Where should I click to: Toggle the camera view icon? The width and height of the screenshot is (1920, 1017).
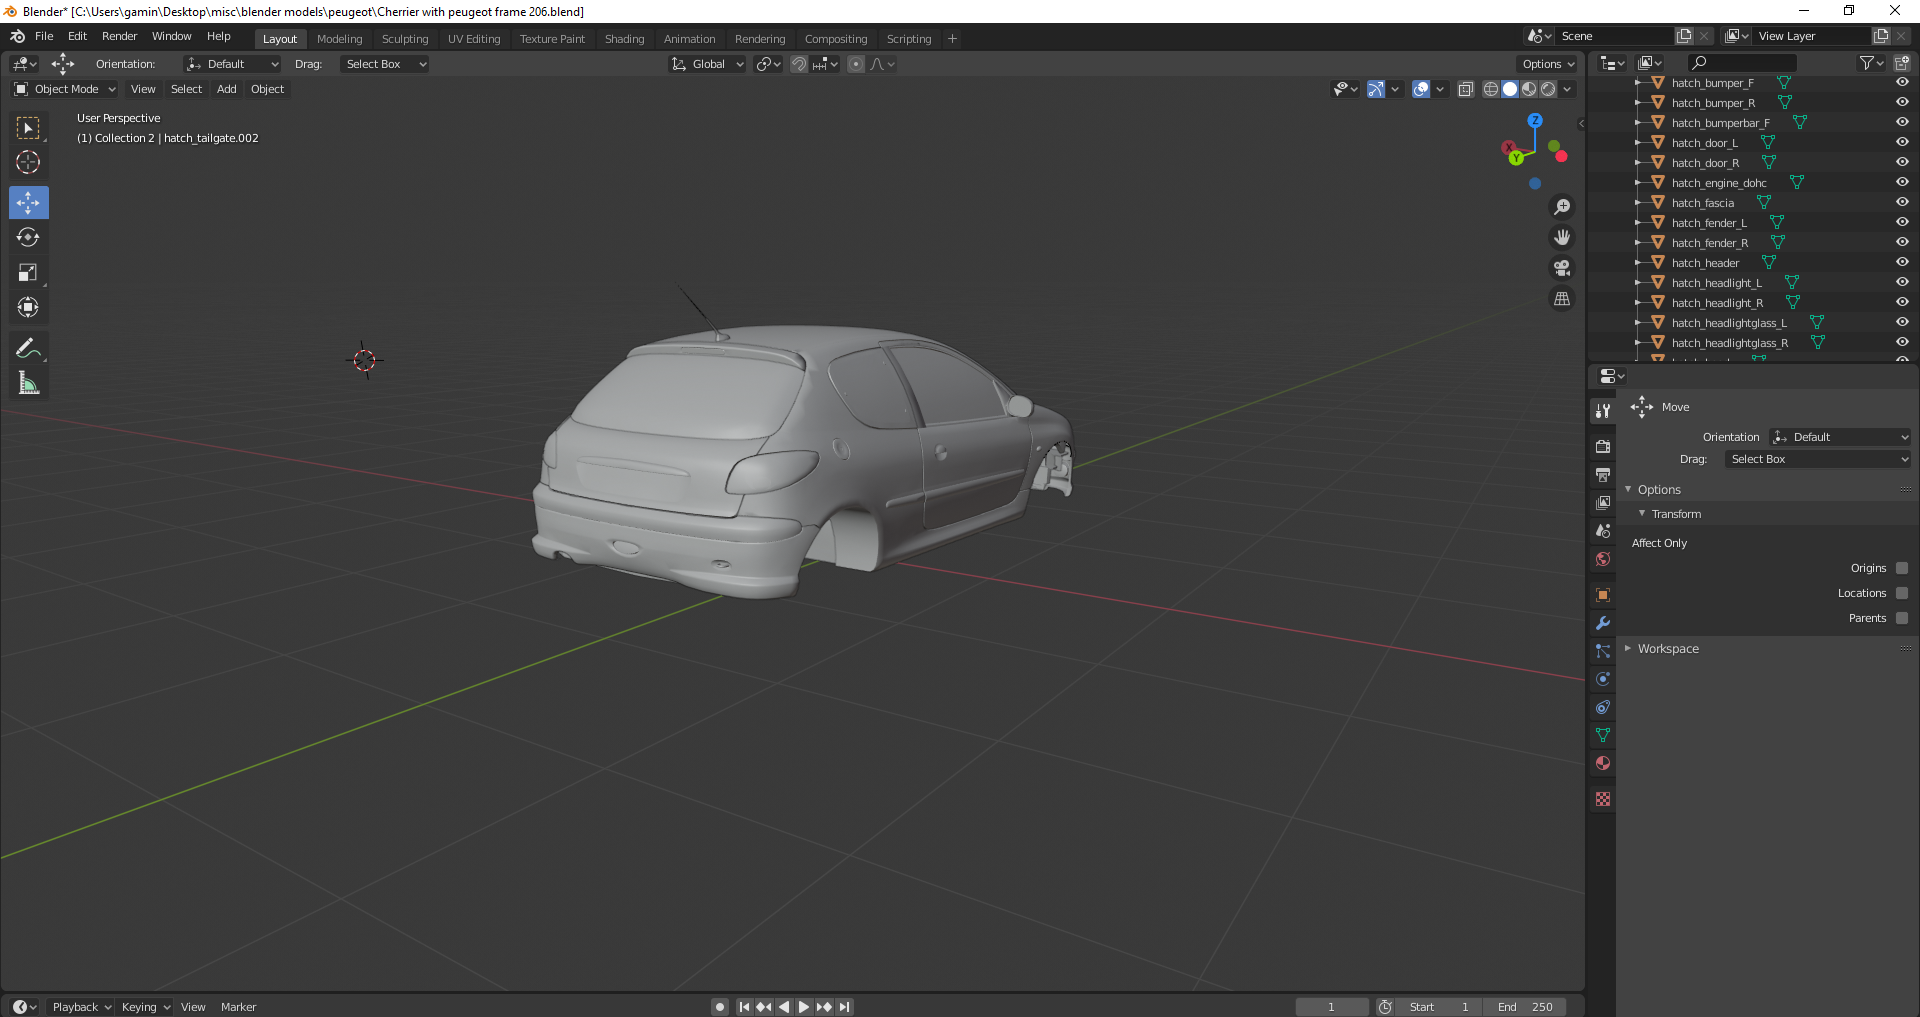tap(1562, 268)
